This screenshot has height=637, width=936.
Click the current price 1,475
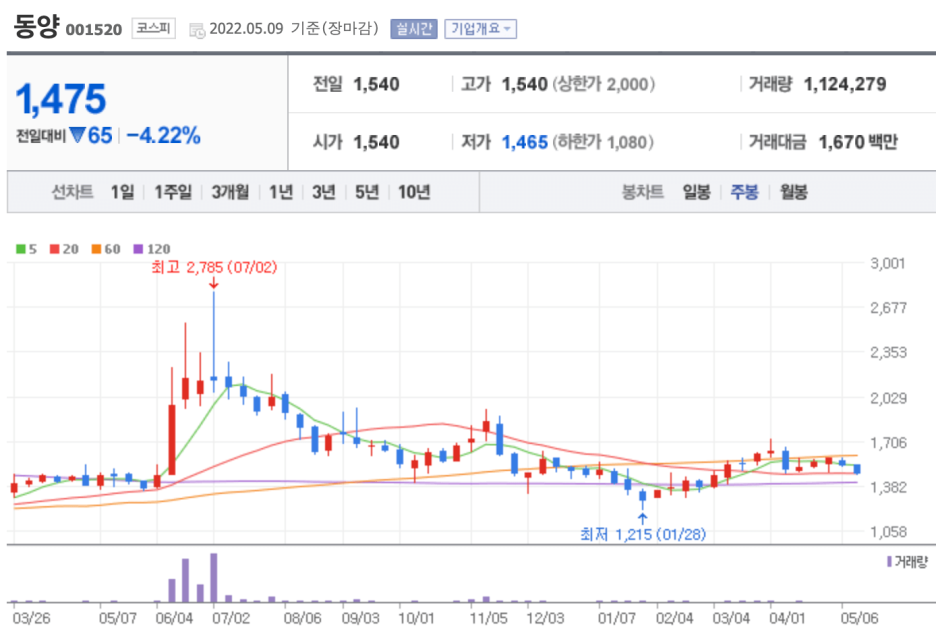tap(61, 99)
